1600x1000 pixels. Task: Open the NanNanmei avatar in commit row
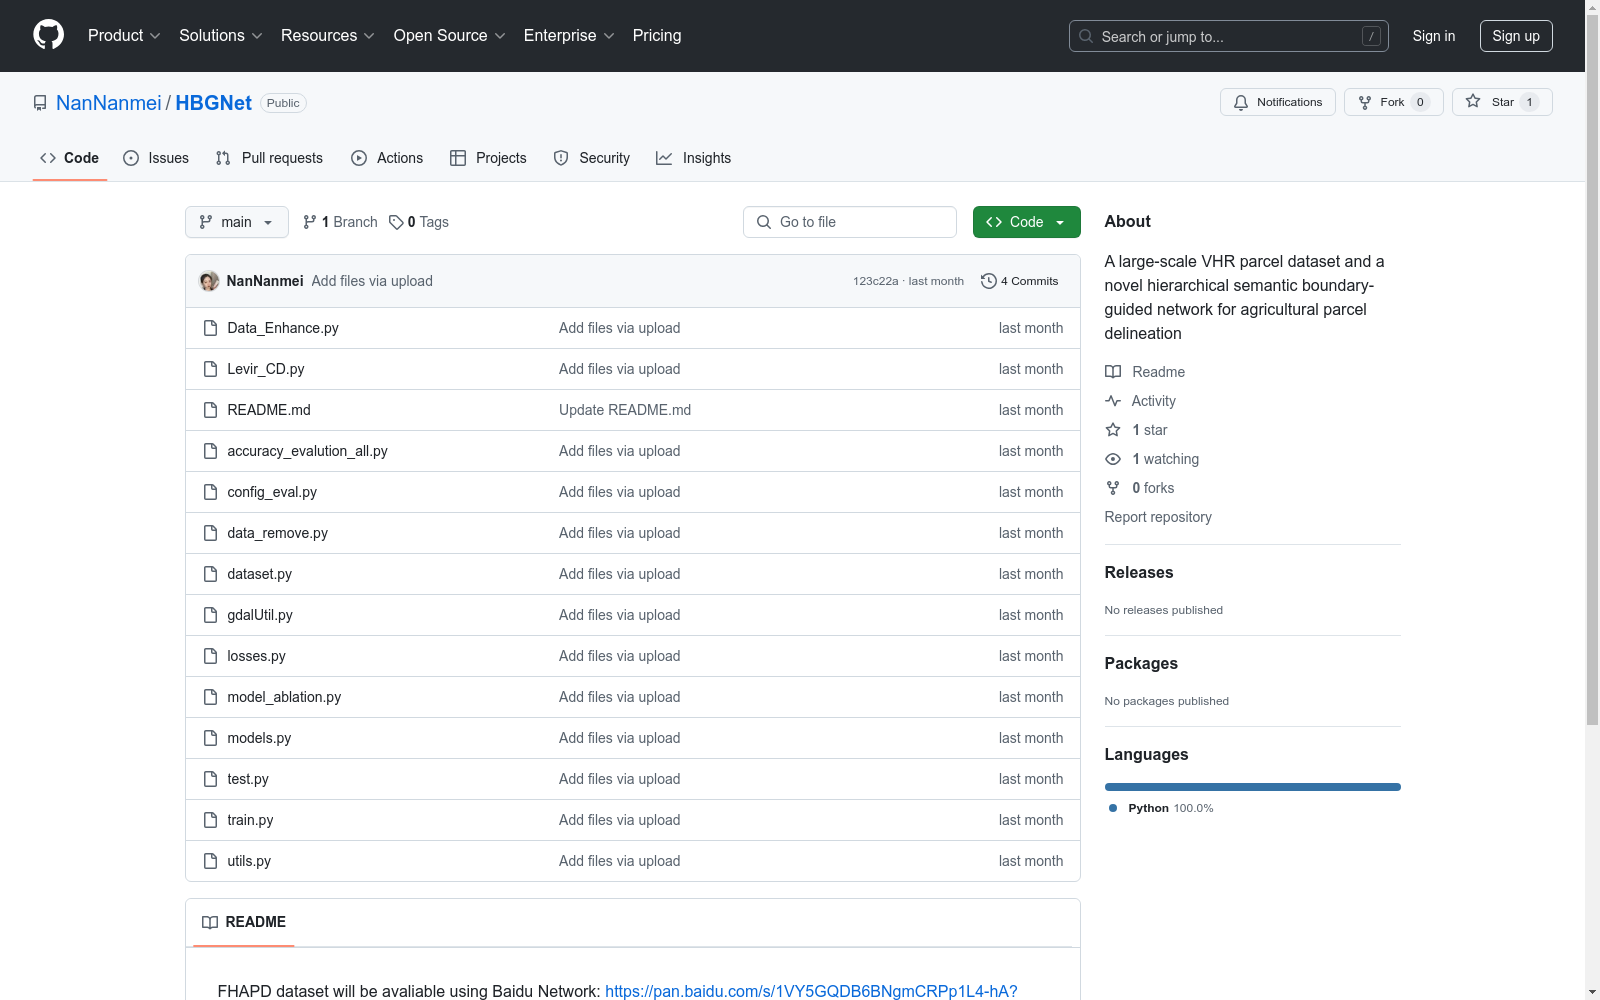pos(209,281)
